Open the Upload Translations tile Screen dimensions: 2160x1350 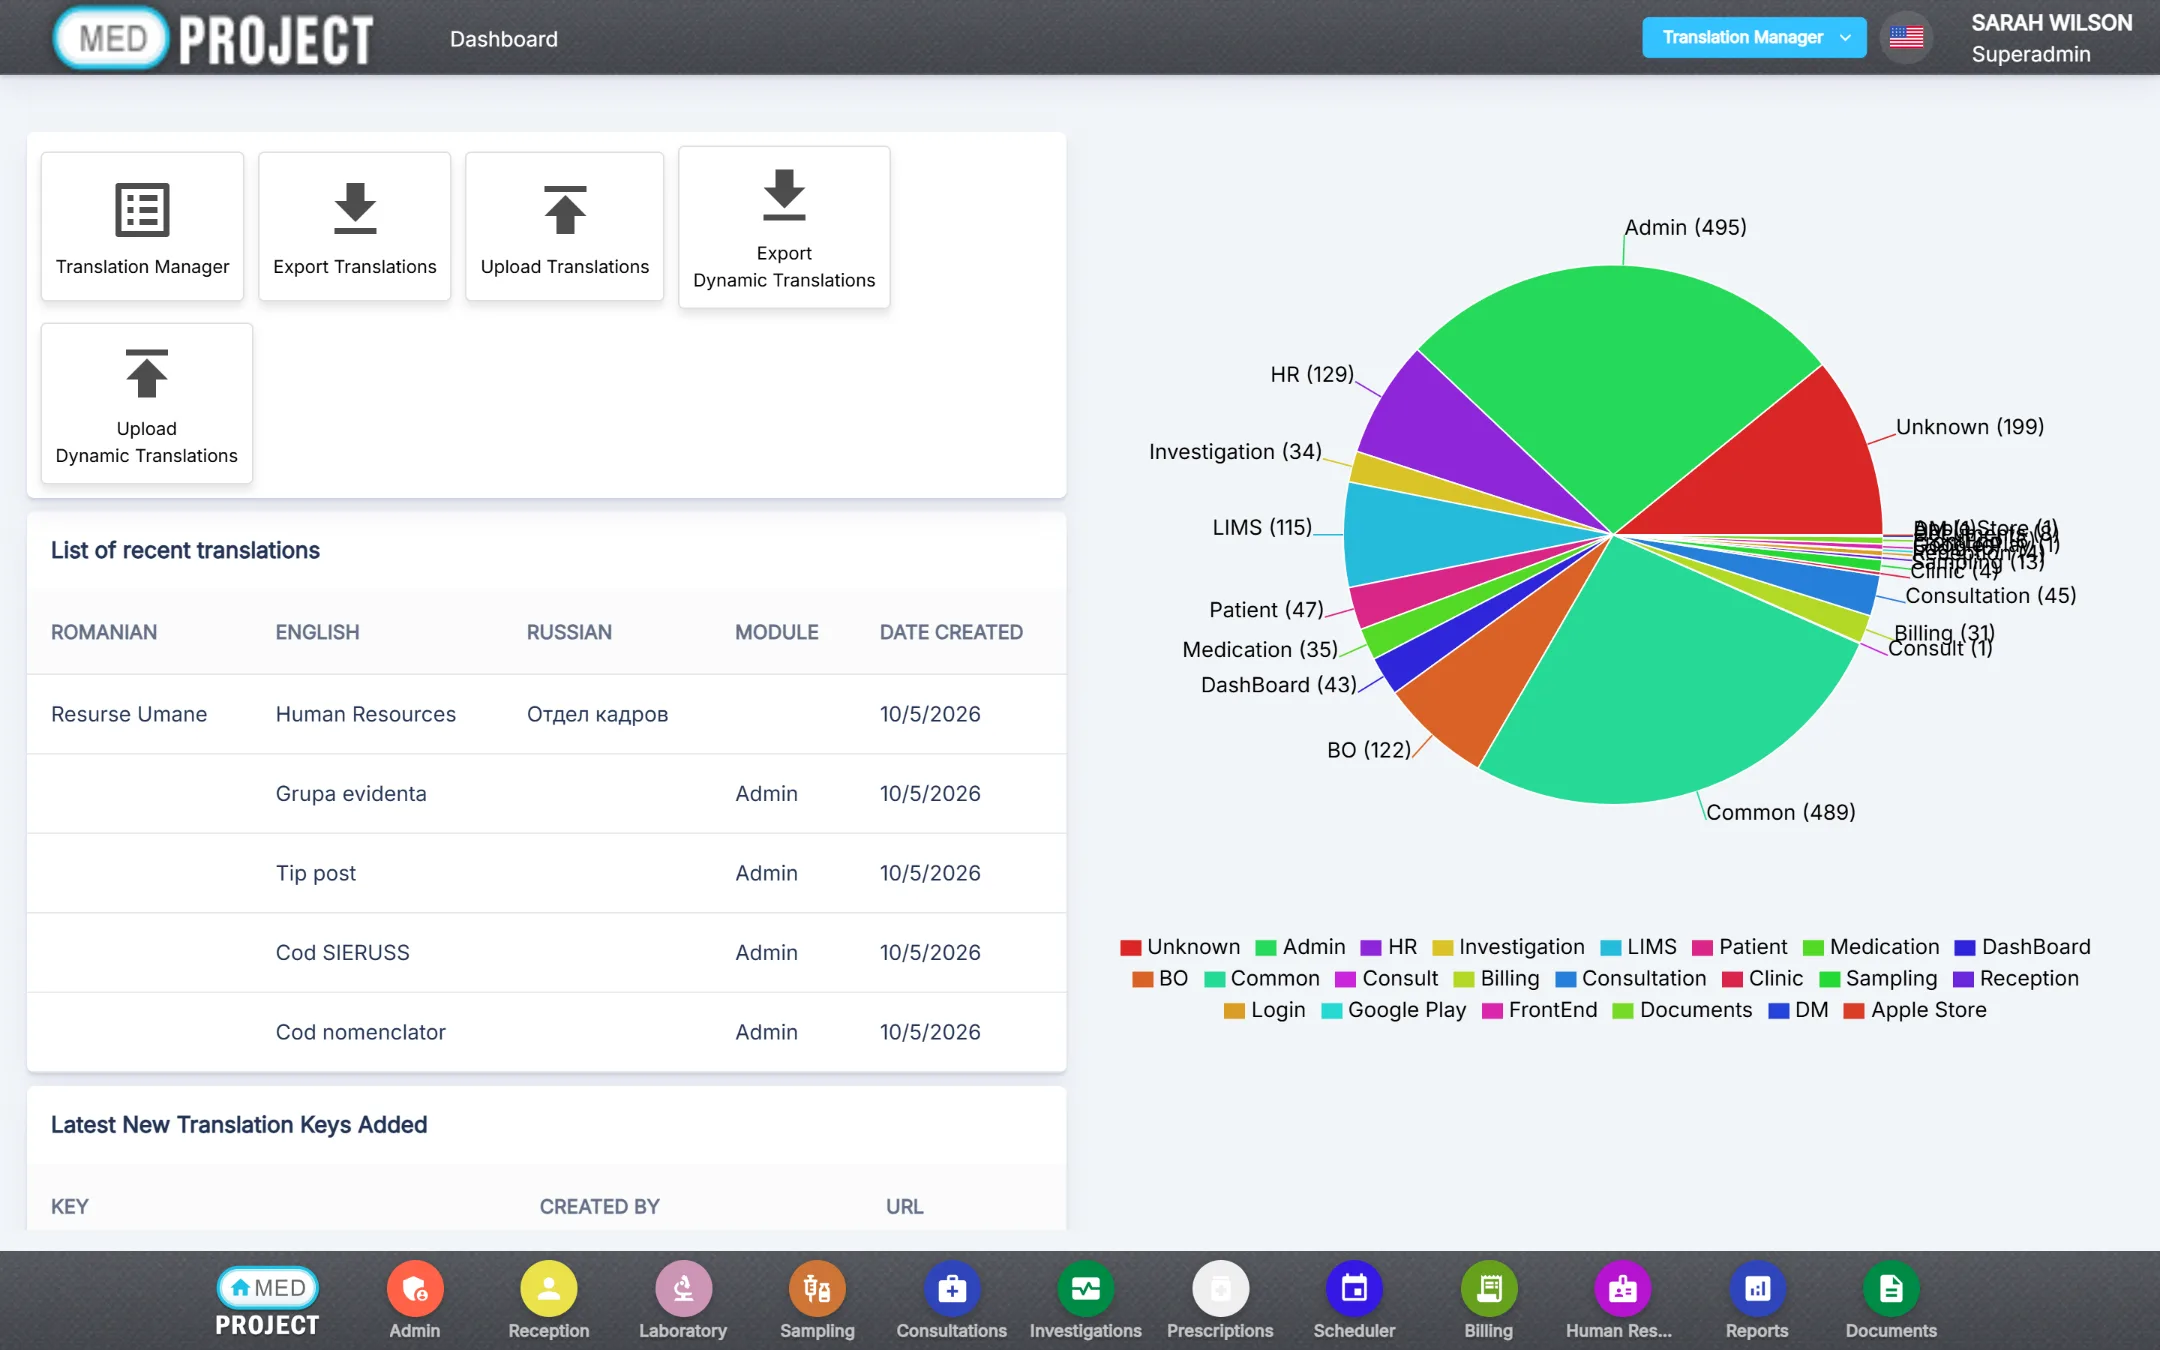coord(565,226)
